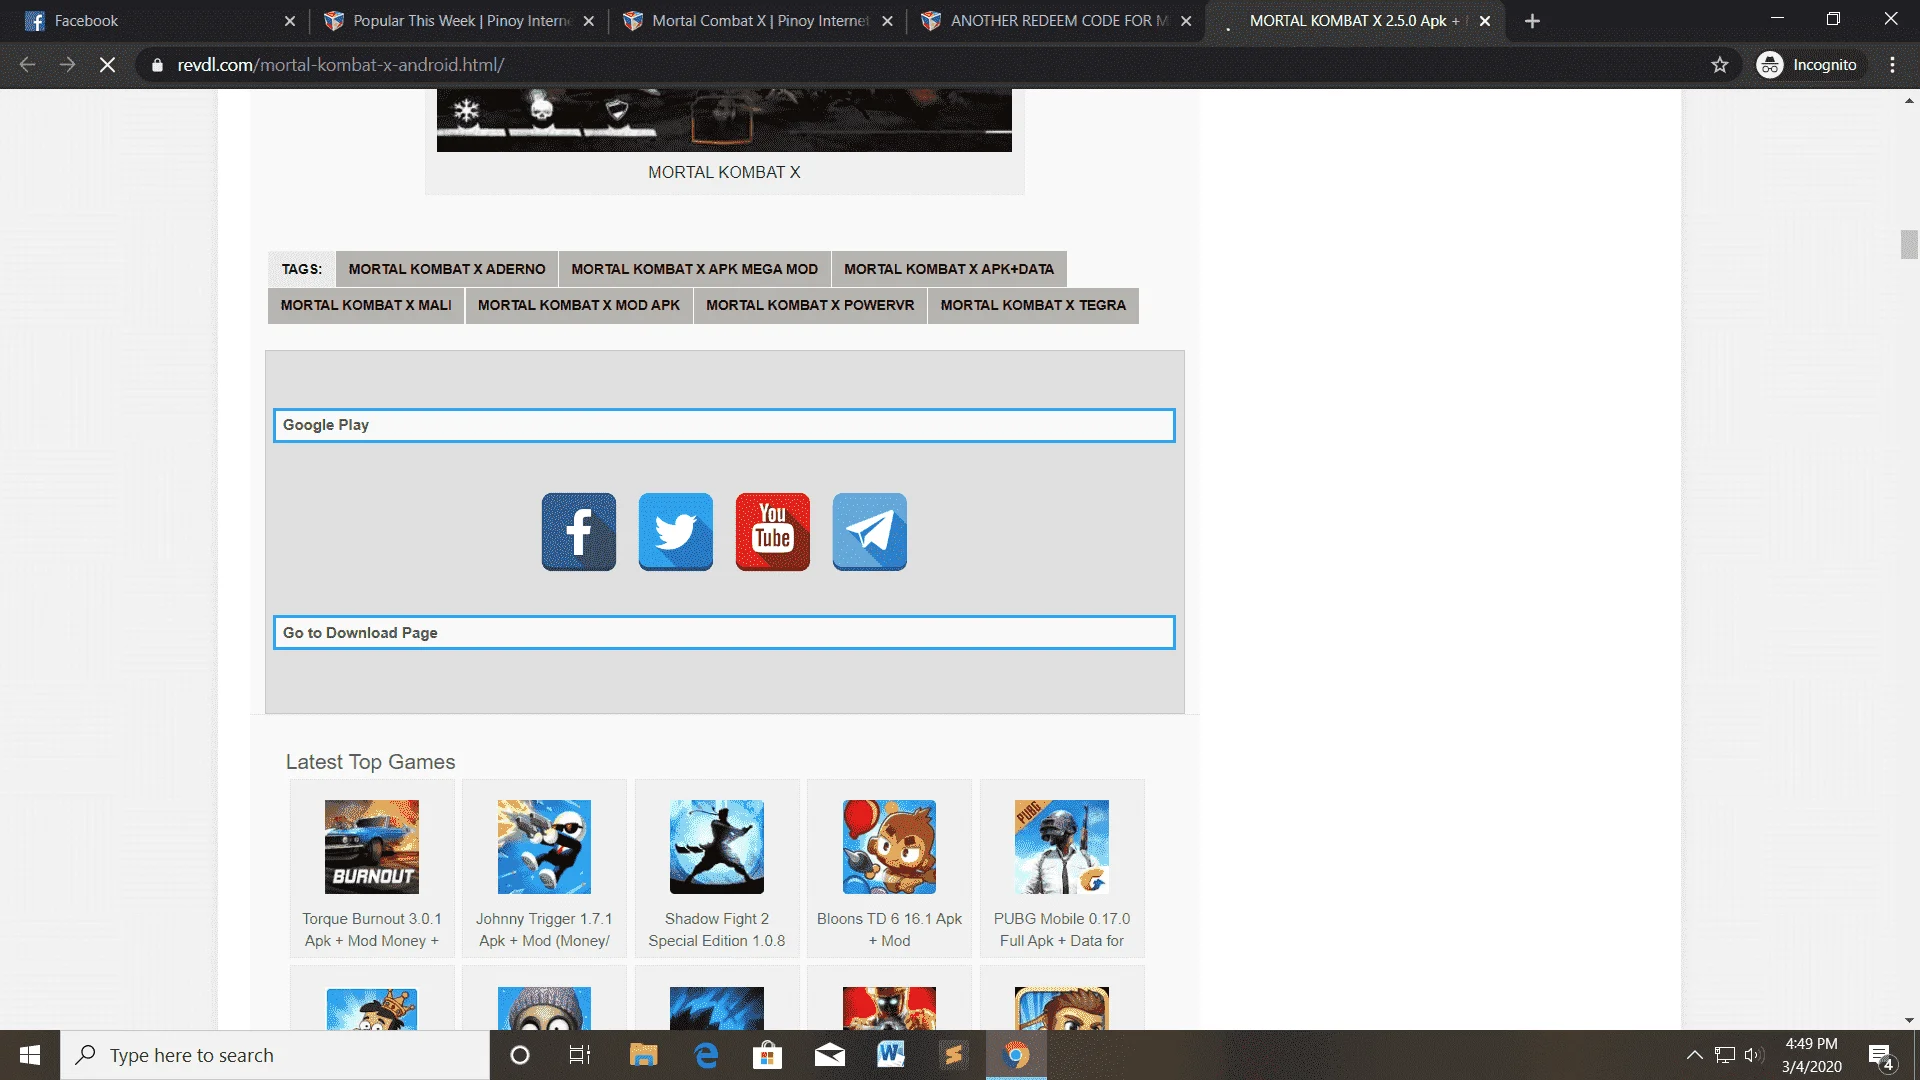
Task: Open the MORTAL KOMBAT X MOD APK tag
Action: point(579,306)
